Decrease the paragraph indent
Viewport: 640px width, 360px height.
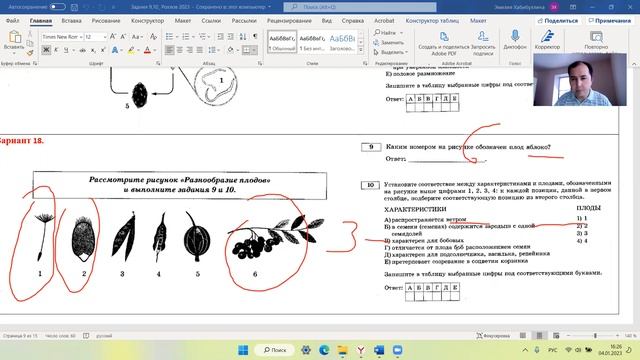coord(220,37)
